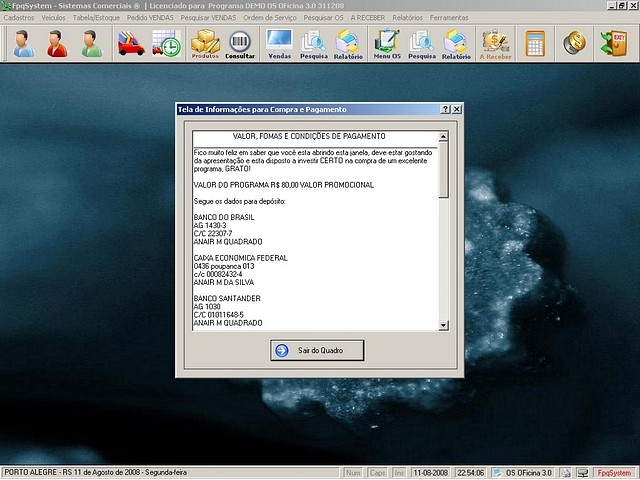
Task: Click the FpqSystem label in status bar
Action: tap(614, 473)
